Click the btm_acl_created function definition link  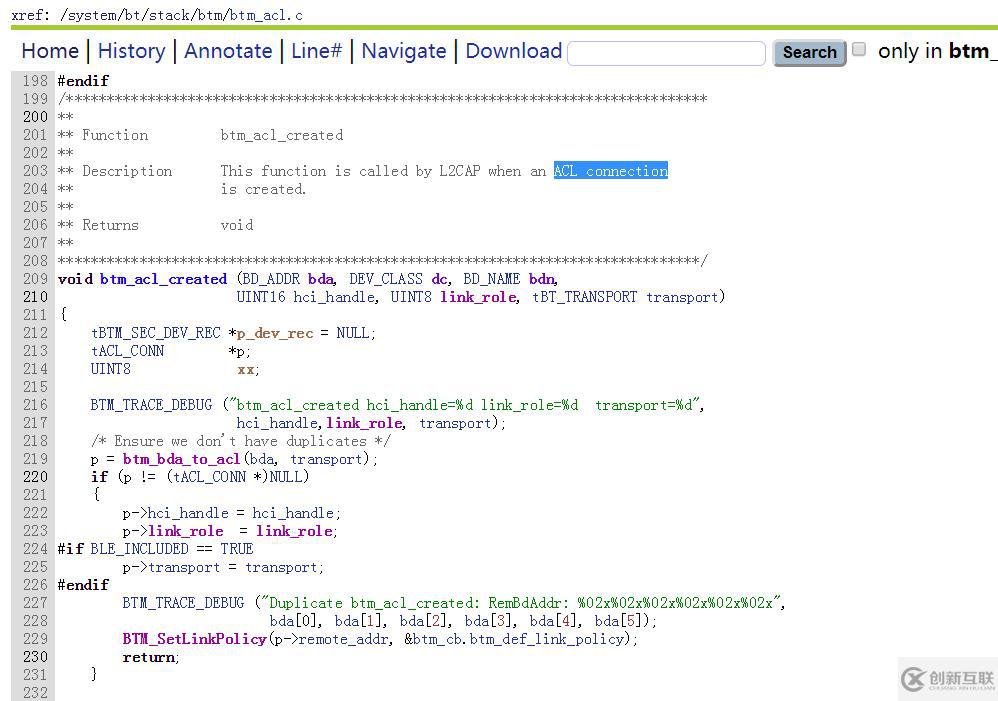pyautogui.click(x=164, y=279)
